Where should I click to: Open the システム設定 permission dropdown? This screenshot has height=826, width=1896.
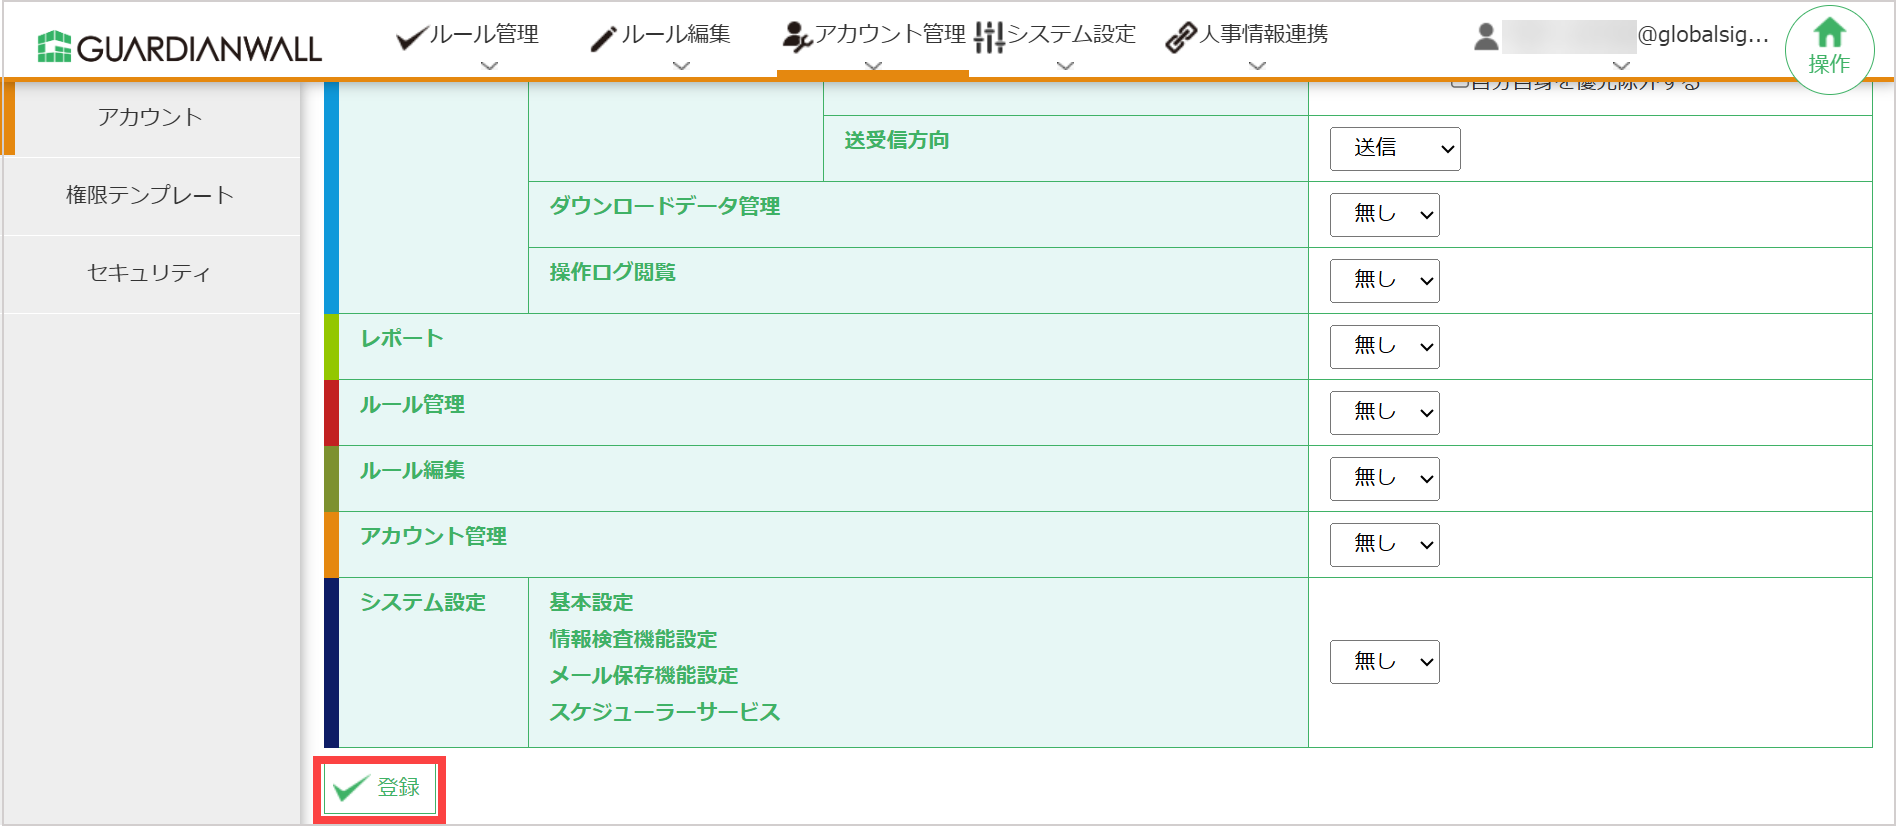[1384, 662]
